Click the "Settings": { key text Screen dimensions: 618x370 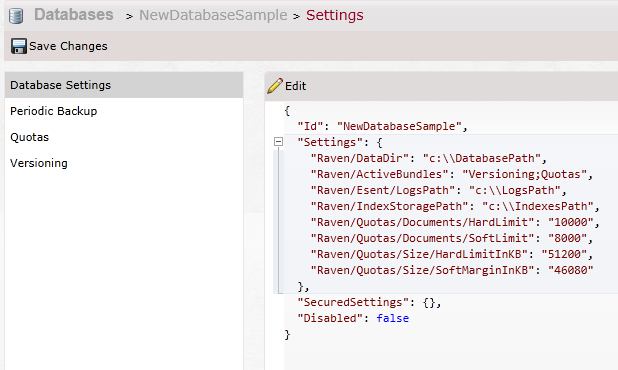(x=340, y=142)
